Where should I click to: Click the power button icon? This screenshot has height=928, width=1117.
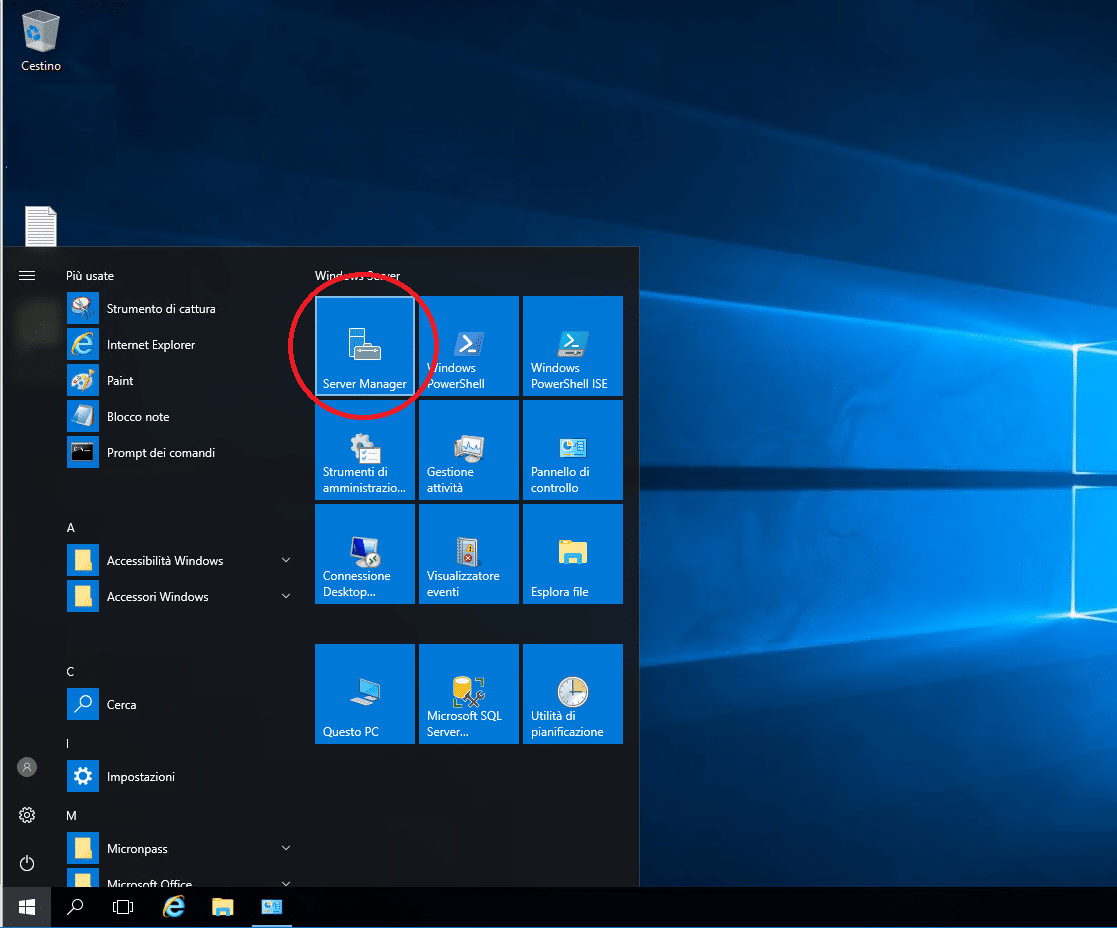tap(27, 863)
